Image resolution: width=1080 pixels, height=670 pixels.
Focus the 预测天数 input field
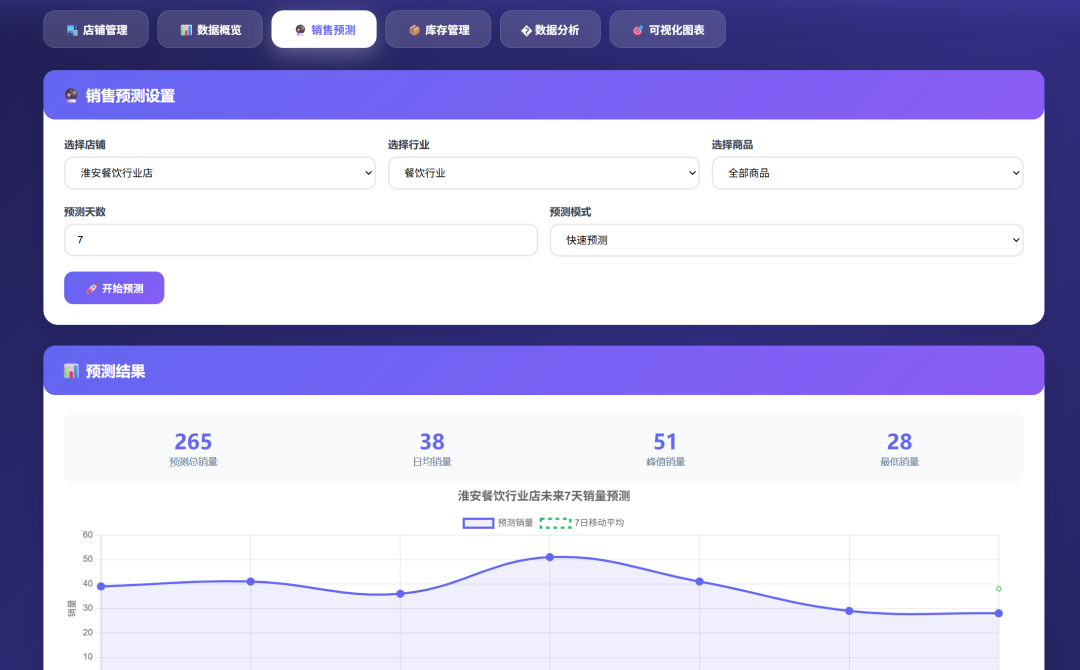point(301,240)
